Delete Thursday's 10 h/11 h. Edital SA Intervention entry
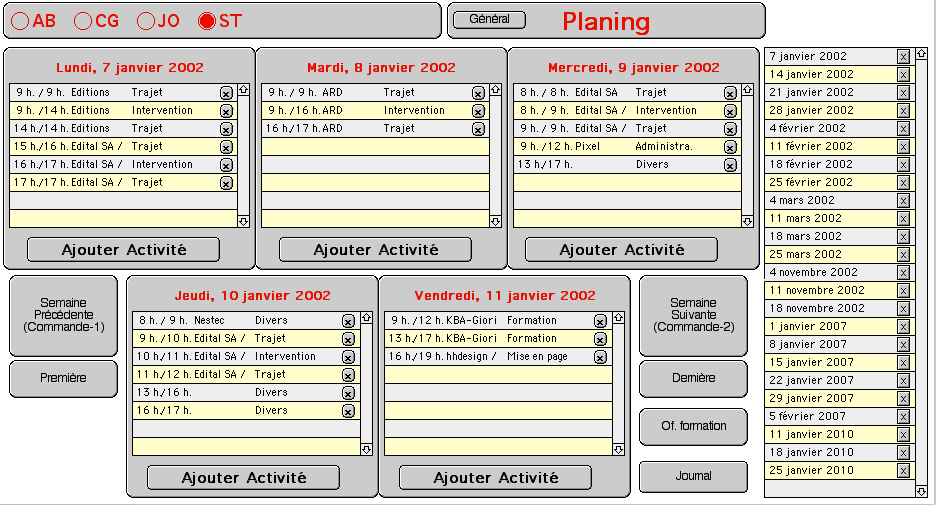Viewport: 936px width, 505px height. click(349, 357)
